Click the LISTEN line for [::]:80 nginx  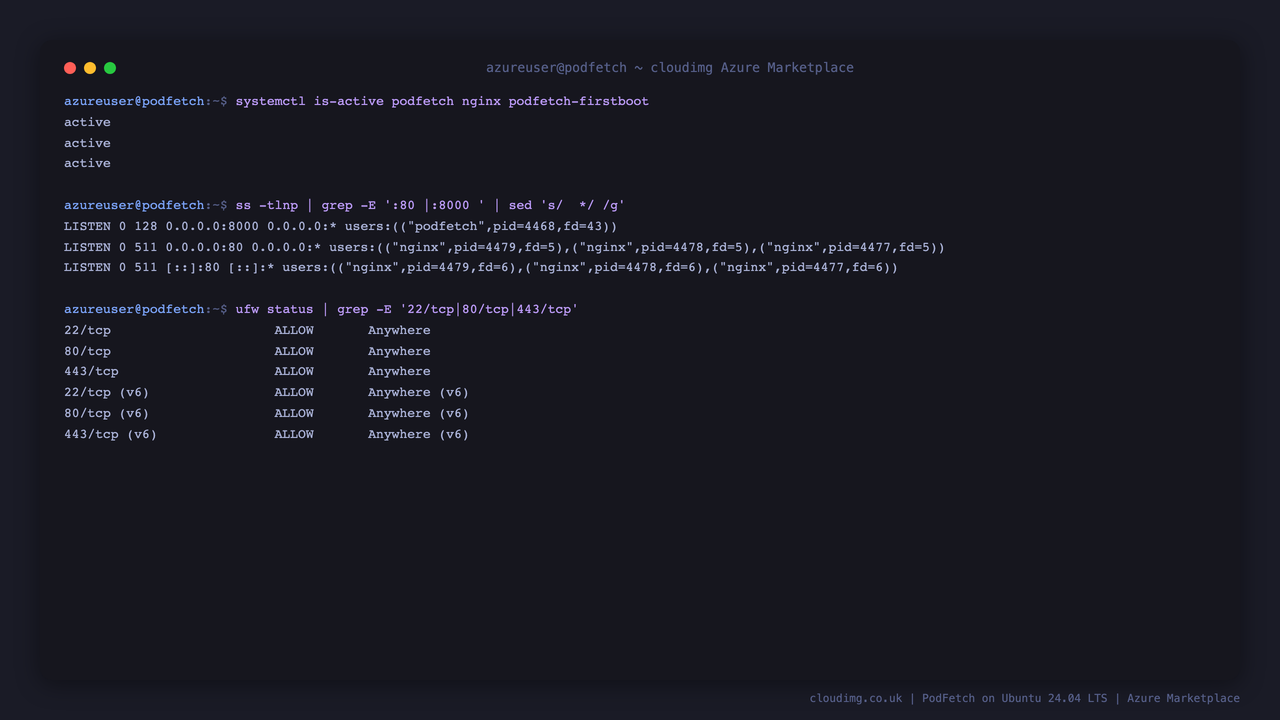(481, 267)
